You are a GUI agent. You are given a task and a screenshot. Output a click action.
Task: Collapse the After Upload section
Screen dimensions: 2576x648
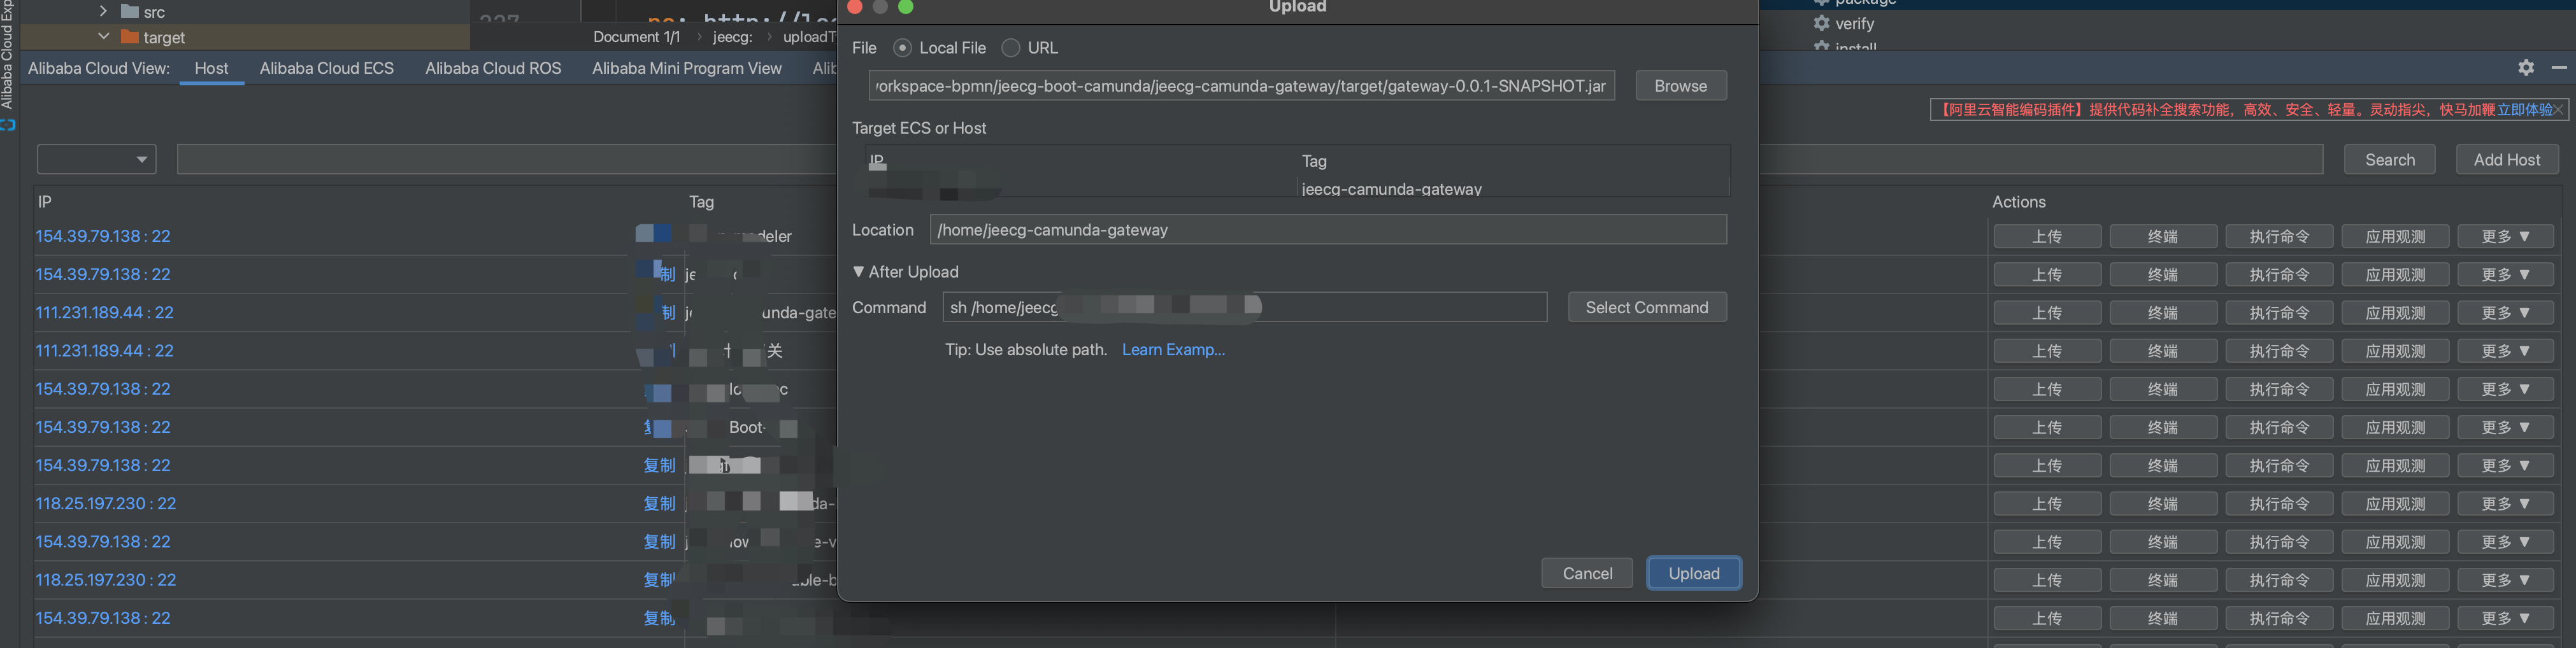tap(858, 272)
